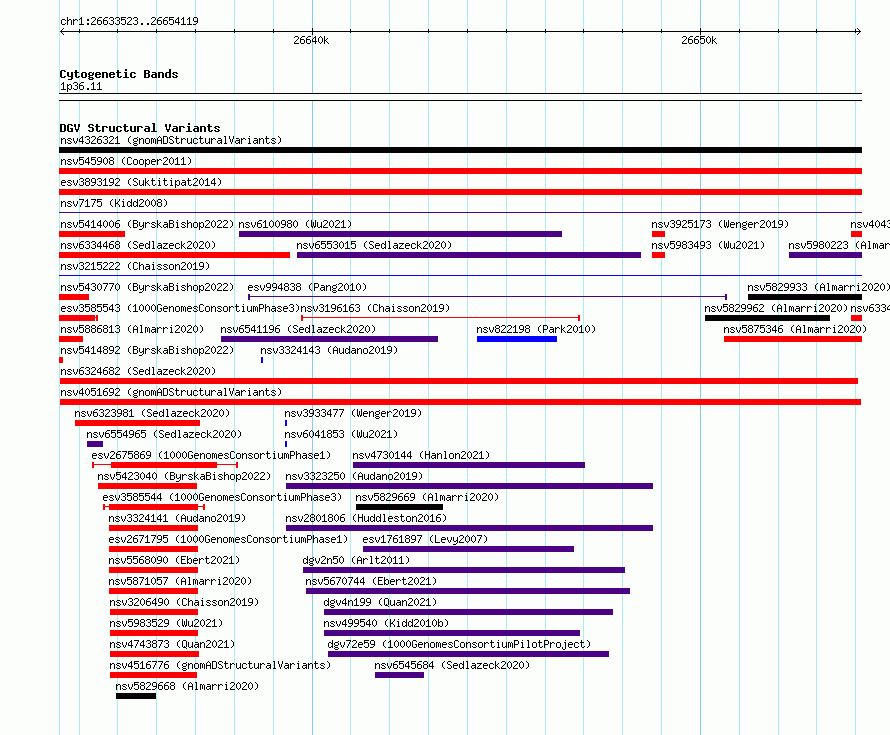Select nsv5871057 (Almarri2020) label
This screenshot has height=735, width=890.
180,581
